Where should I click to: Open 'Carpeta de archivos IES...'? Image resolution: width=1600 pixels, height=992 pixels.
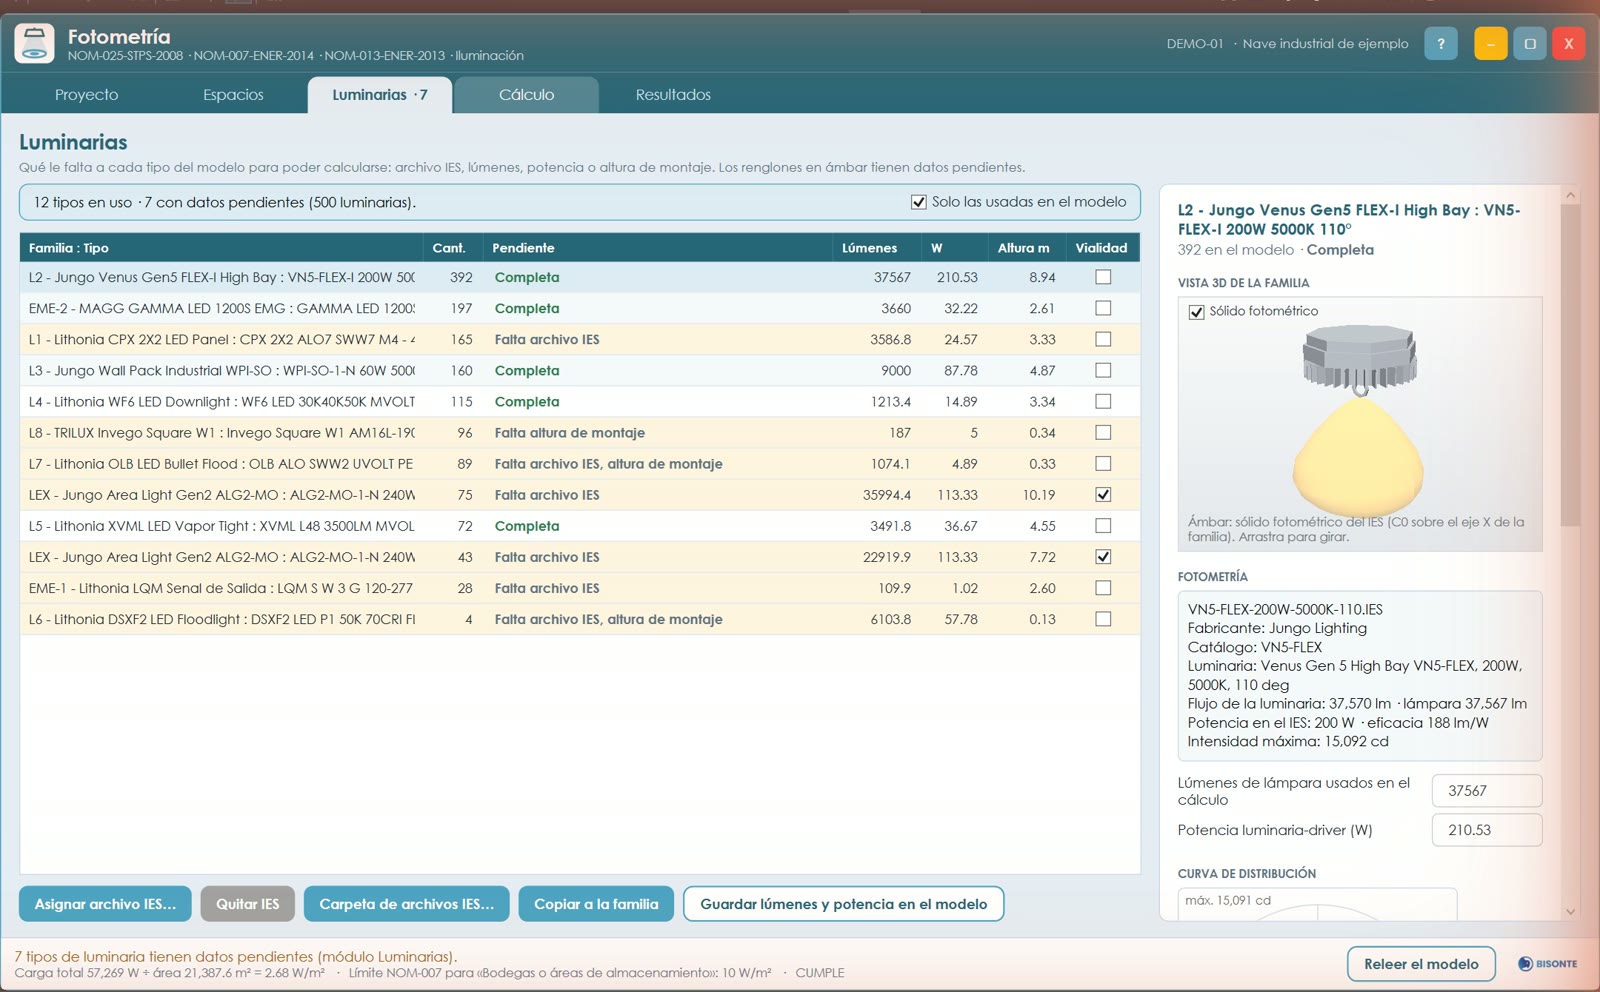pyautogui.click(x=406, y=904)
